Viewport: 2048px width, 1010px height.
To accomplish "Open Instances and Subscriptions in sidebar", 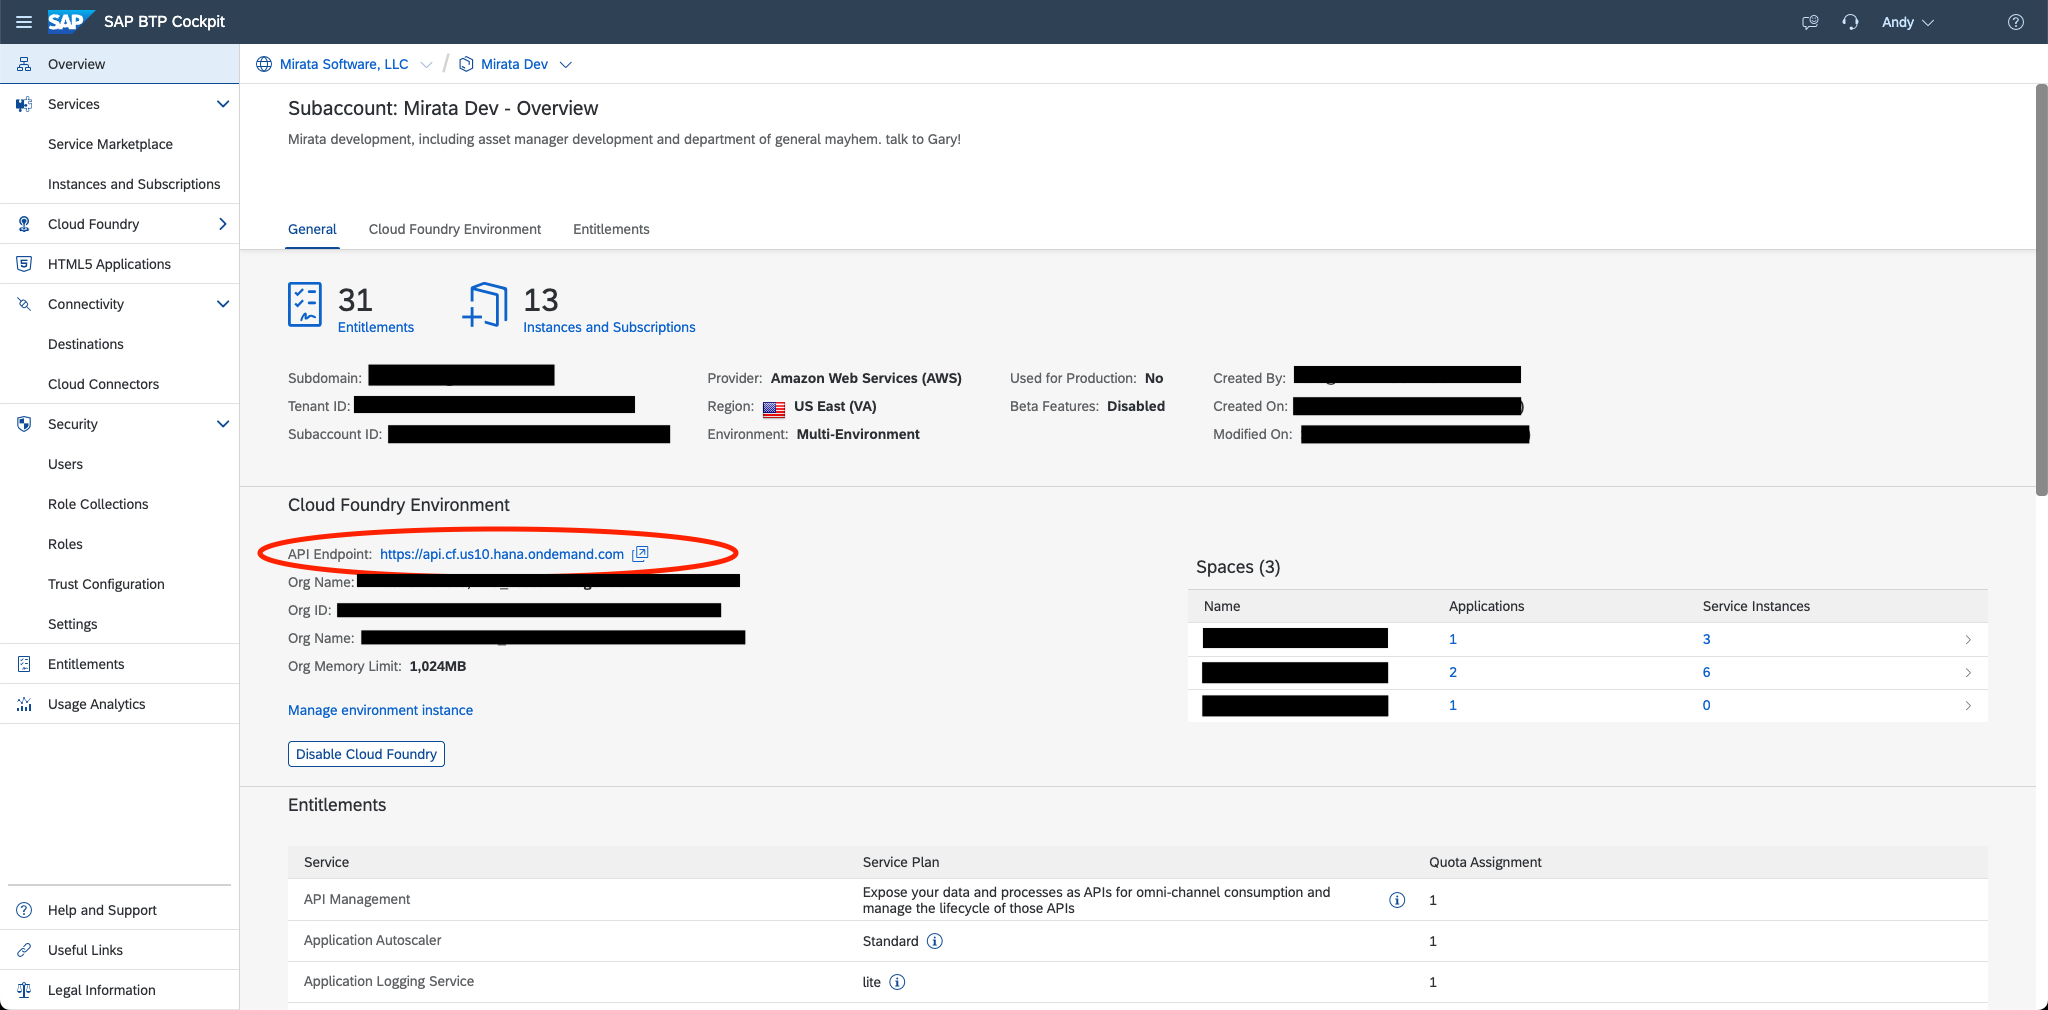I will (x=134, y=184).
